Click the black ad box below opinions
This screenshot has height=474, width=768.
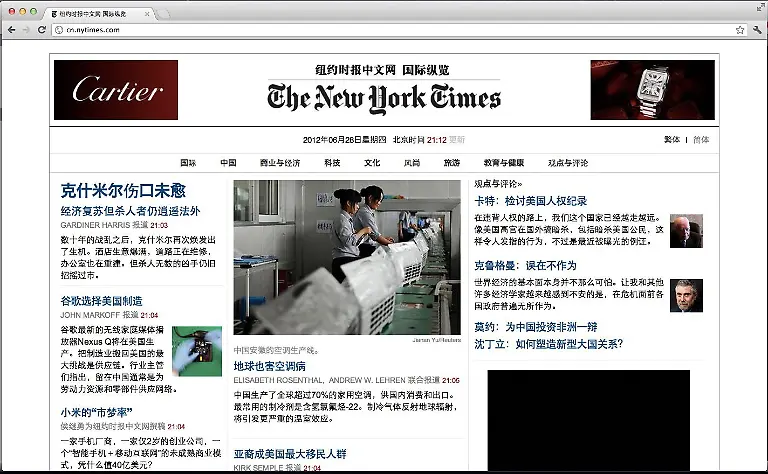click(588, 420)
